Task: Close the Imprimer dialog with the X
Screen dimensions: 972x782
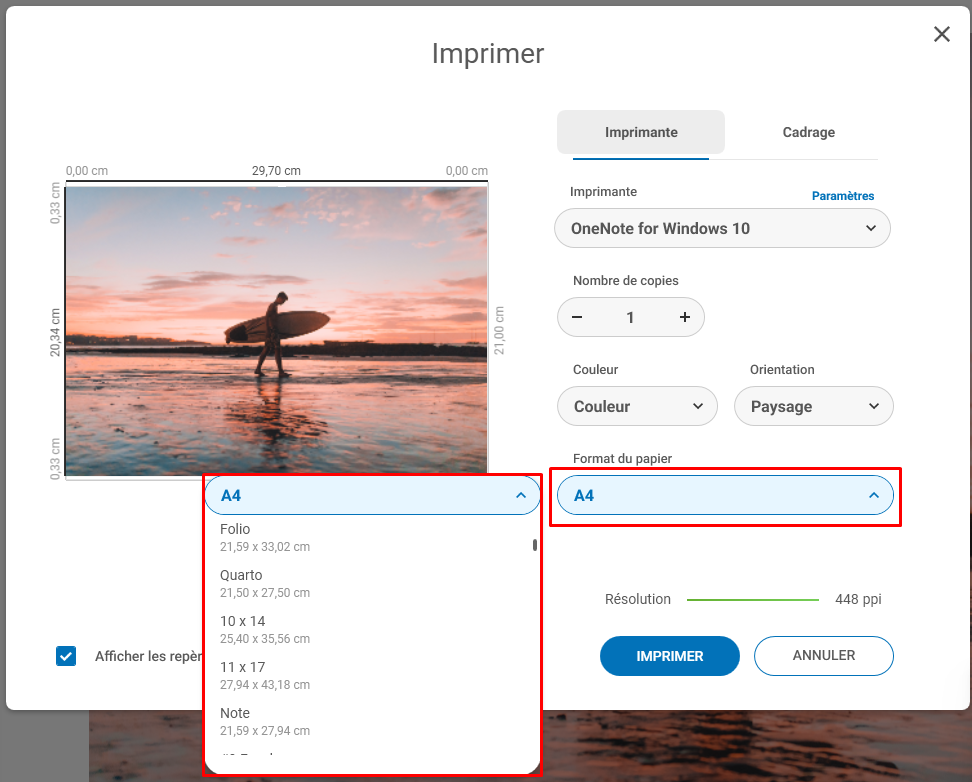Action: tap(942, 34)
